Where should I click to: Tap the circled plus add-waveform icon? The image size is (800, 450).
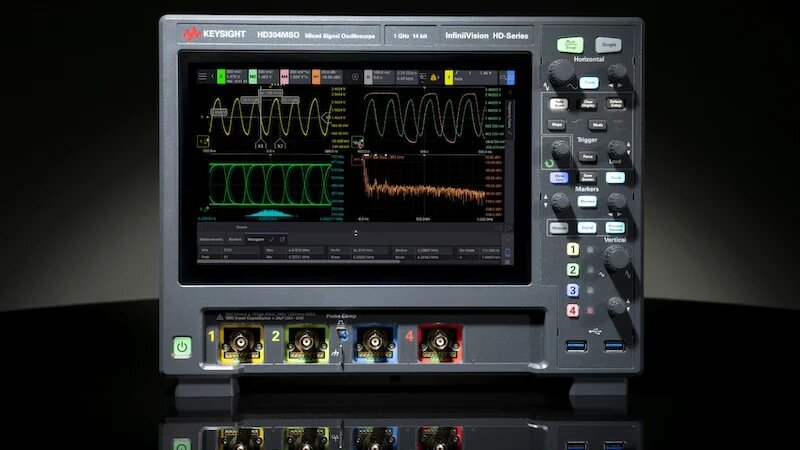[x=355, y=77]
